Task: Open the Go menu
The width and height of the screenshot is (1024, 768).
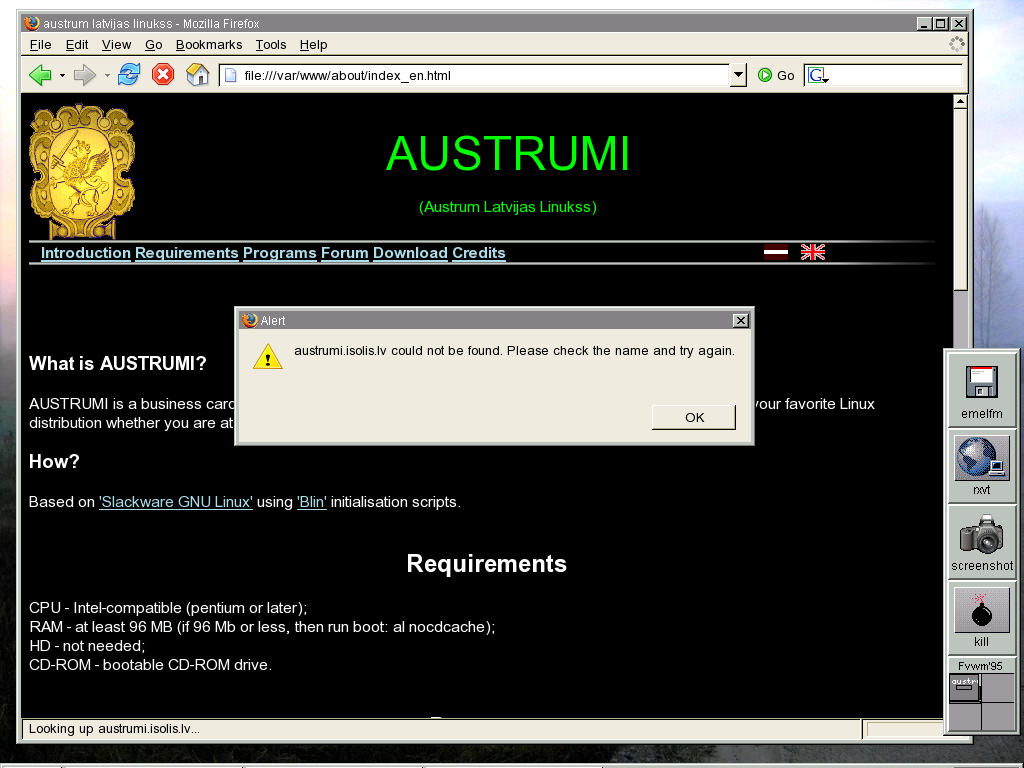Action: click(153, 44)
